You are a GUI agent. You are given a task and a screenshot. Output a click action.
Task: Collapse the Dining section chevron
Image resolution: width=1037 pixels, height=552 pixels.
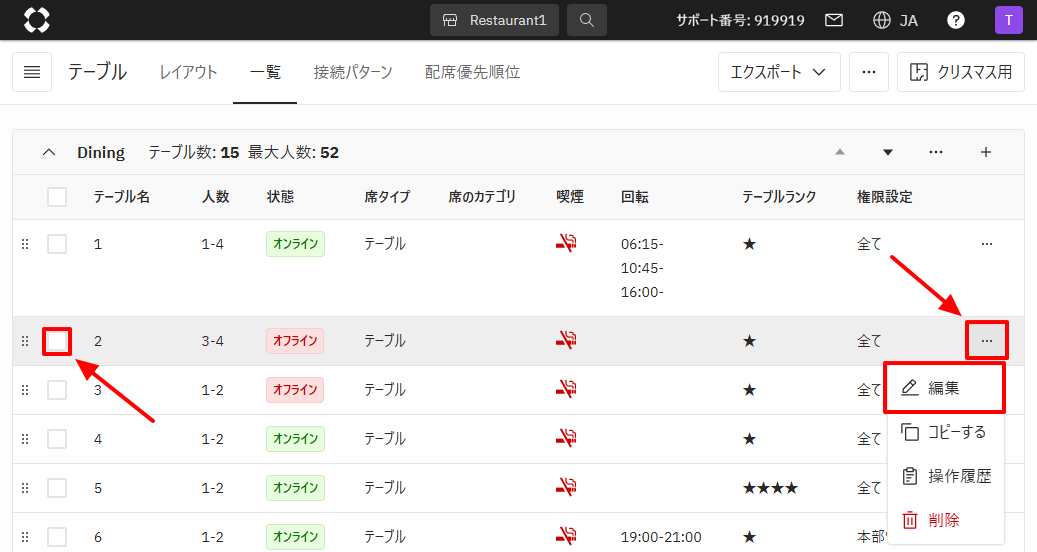click(48, 152)
